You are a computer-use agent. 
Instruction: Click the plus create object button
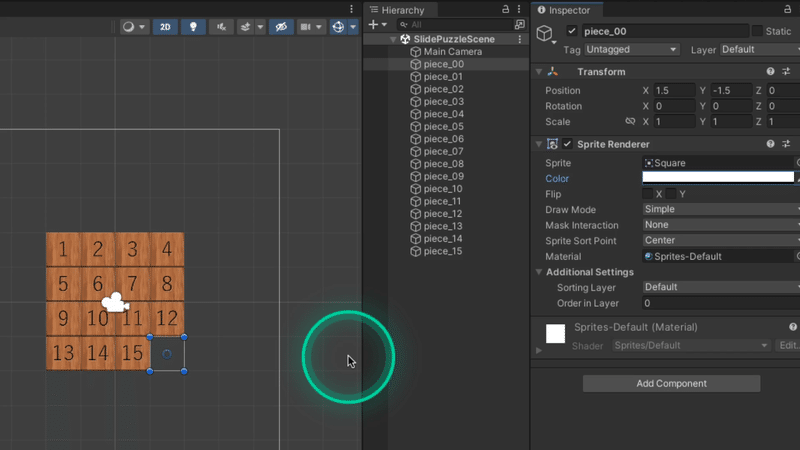tap(373, 24)
